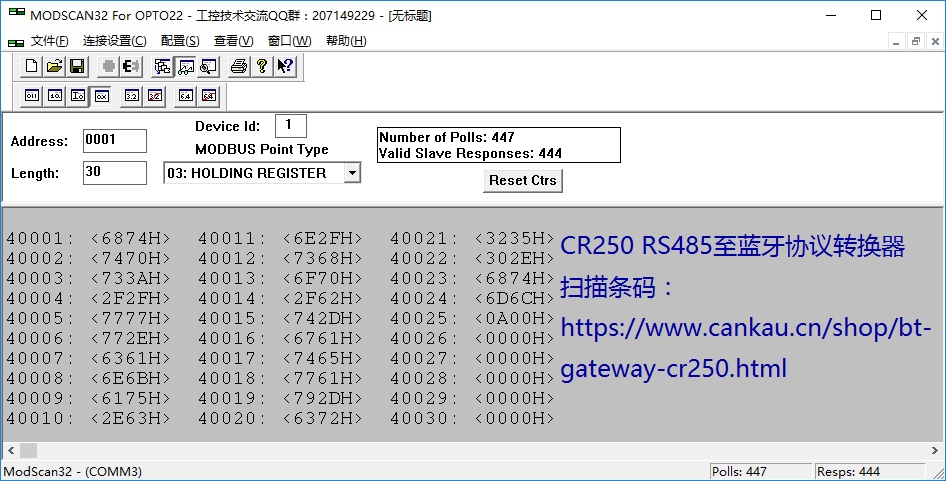This screenshot has height=481, width=946.
Task: Click the disconnect plug icon
Action: pos(131,66)
